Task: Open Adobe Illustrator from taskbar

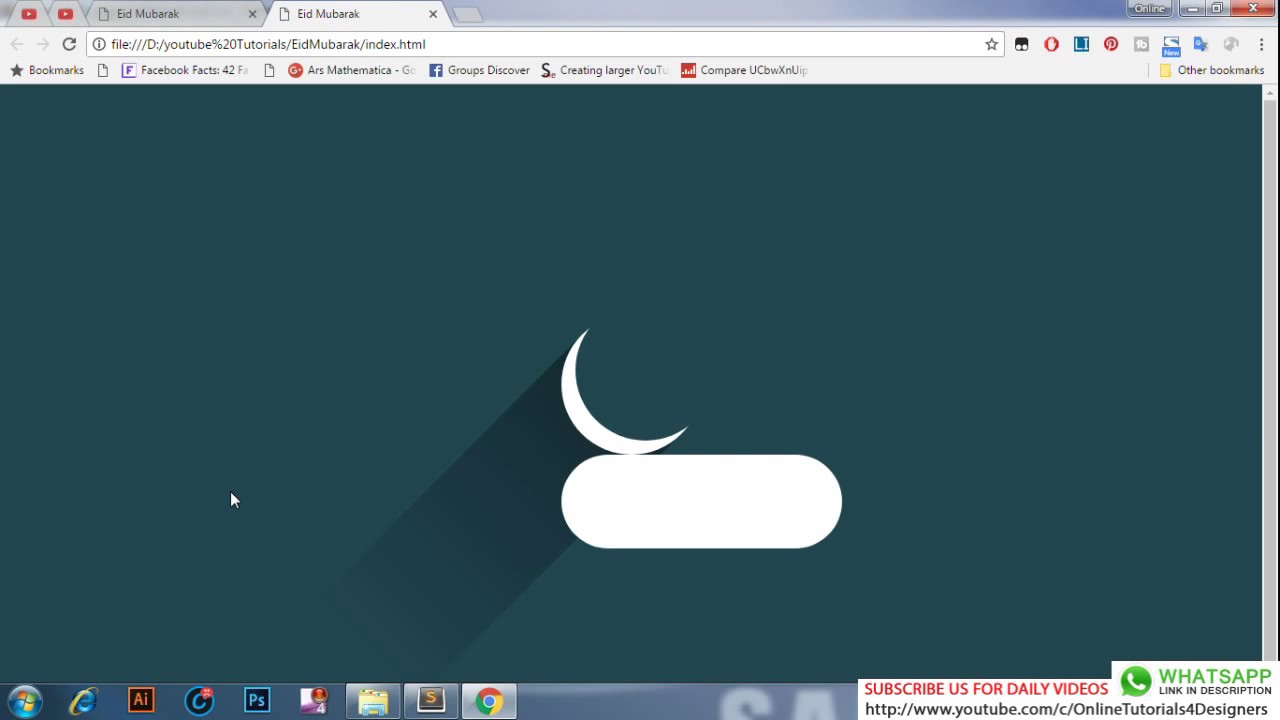Action: click(141, 701)
